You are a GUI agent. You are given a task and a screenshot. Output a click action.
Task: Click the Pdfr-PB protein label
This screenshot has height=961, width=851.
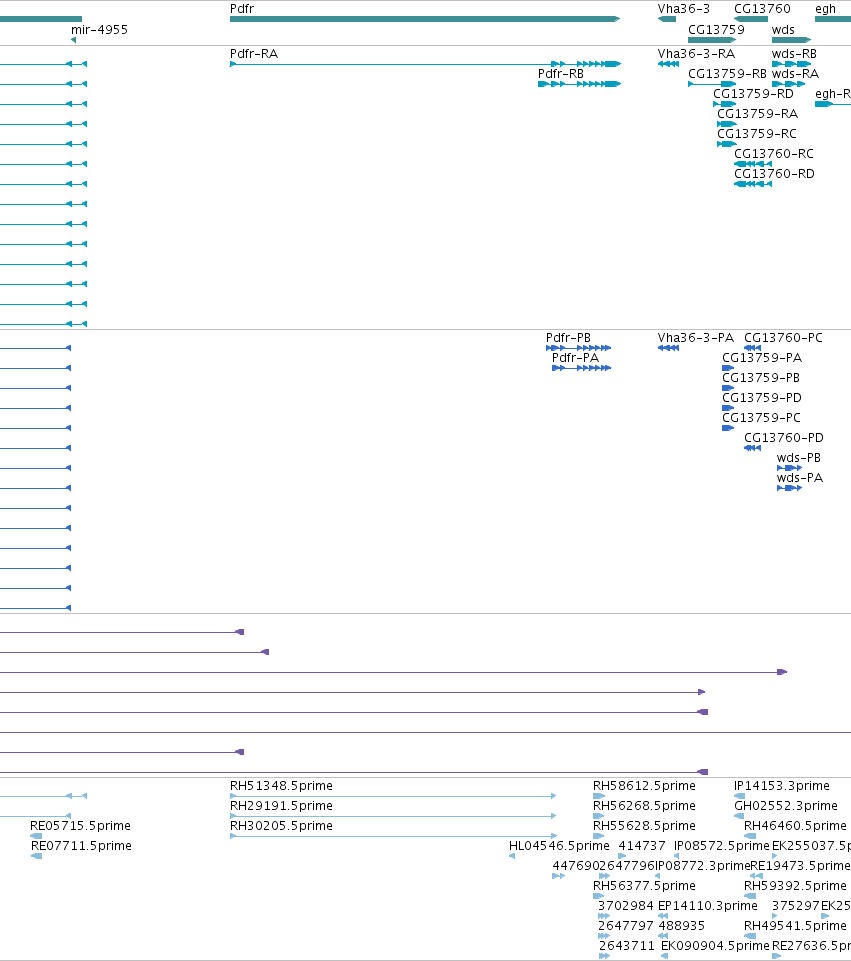pyautogui.click(x=568, y=338)
